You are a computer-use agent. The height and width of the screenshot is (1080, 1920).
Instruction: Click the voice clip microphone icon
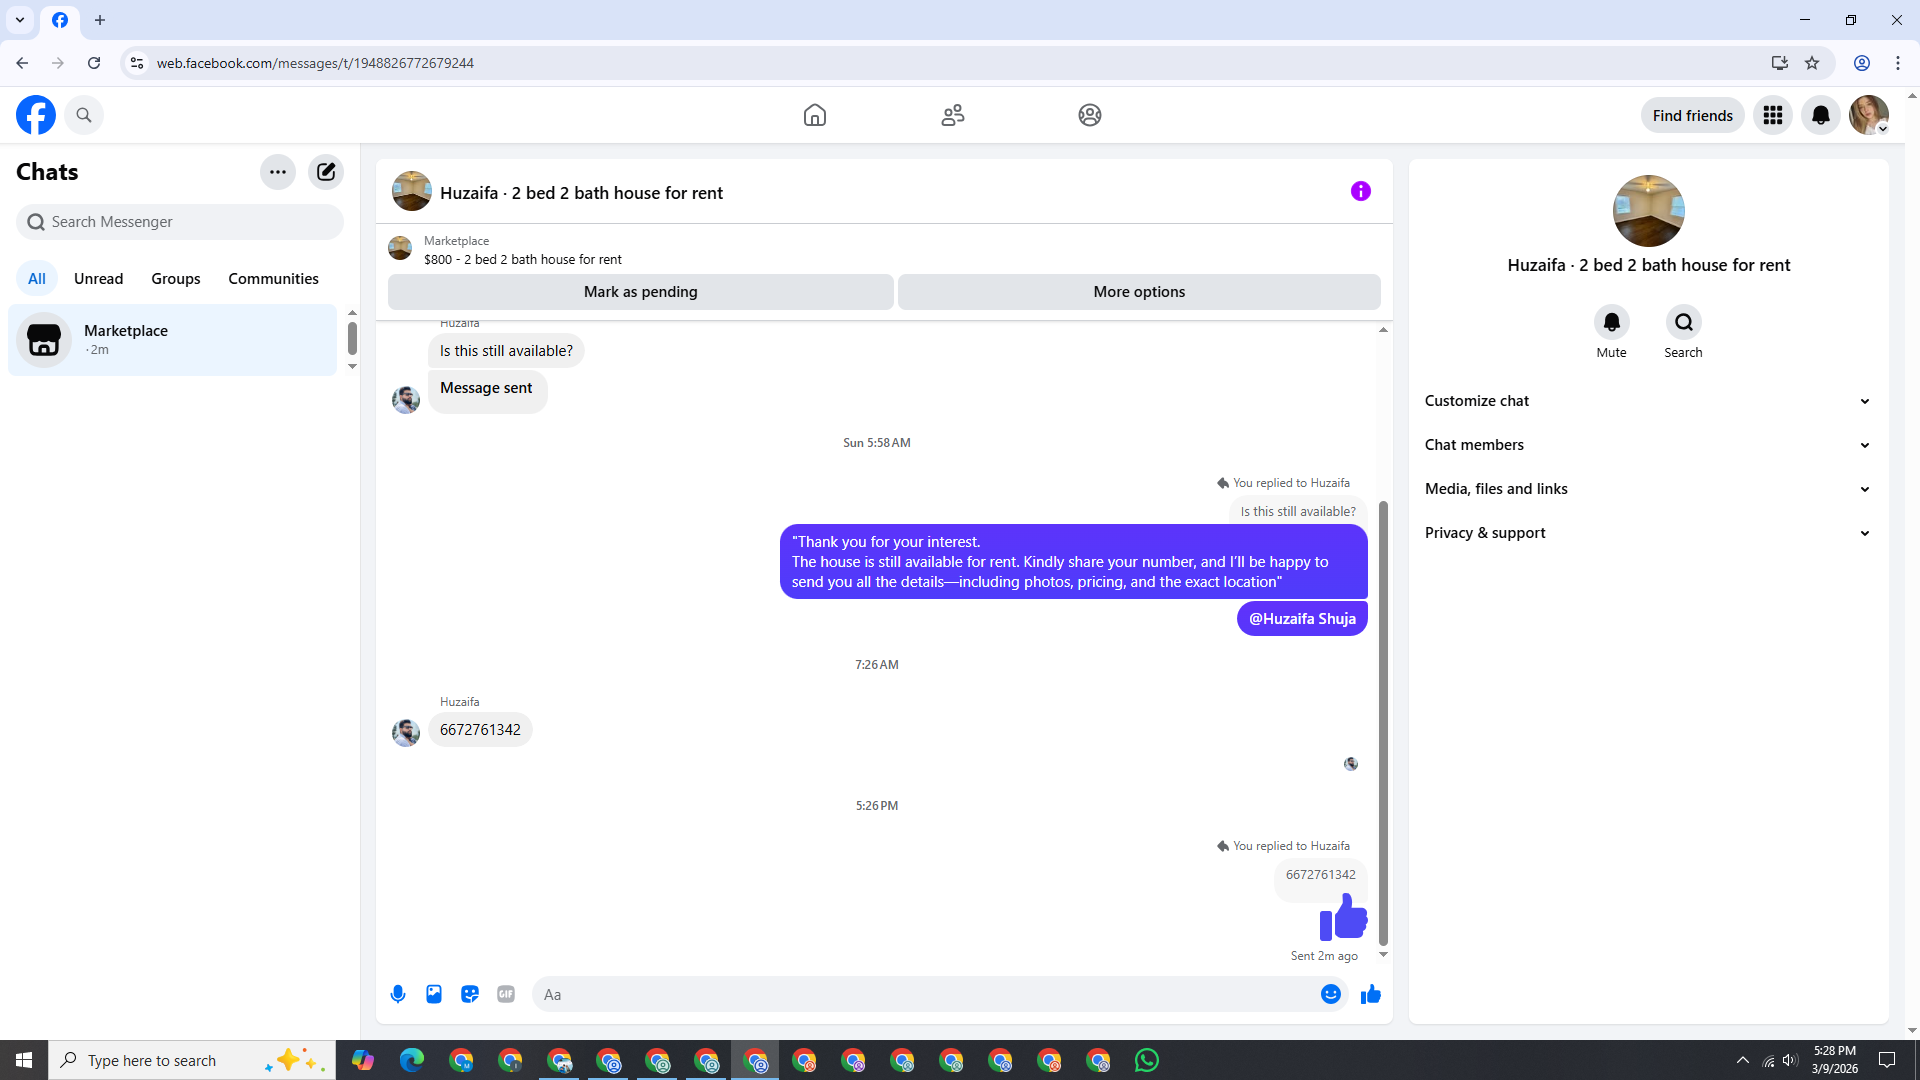[398, 994]
